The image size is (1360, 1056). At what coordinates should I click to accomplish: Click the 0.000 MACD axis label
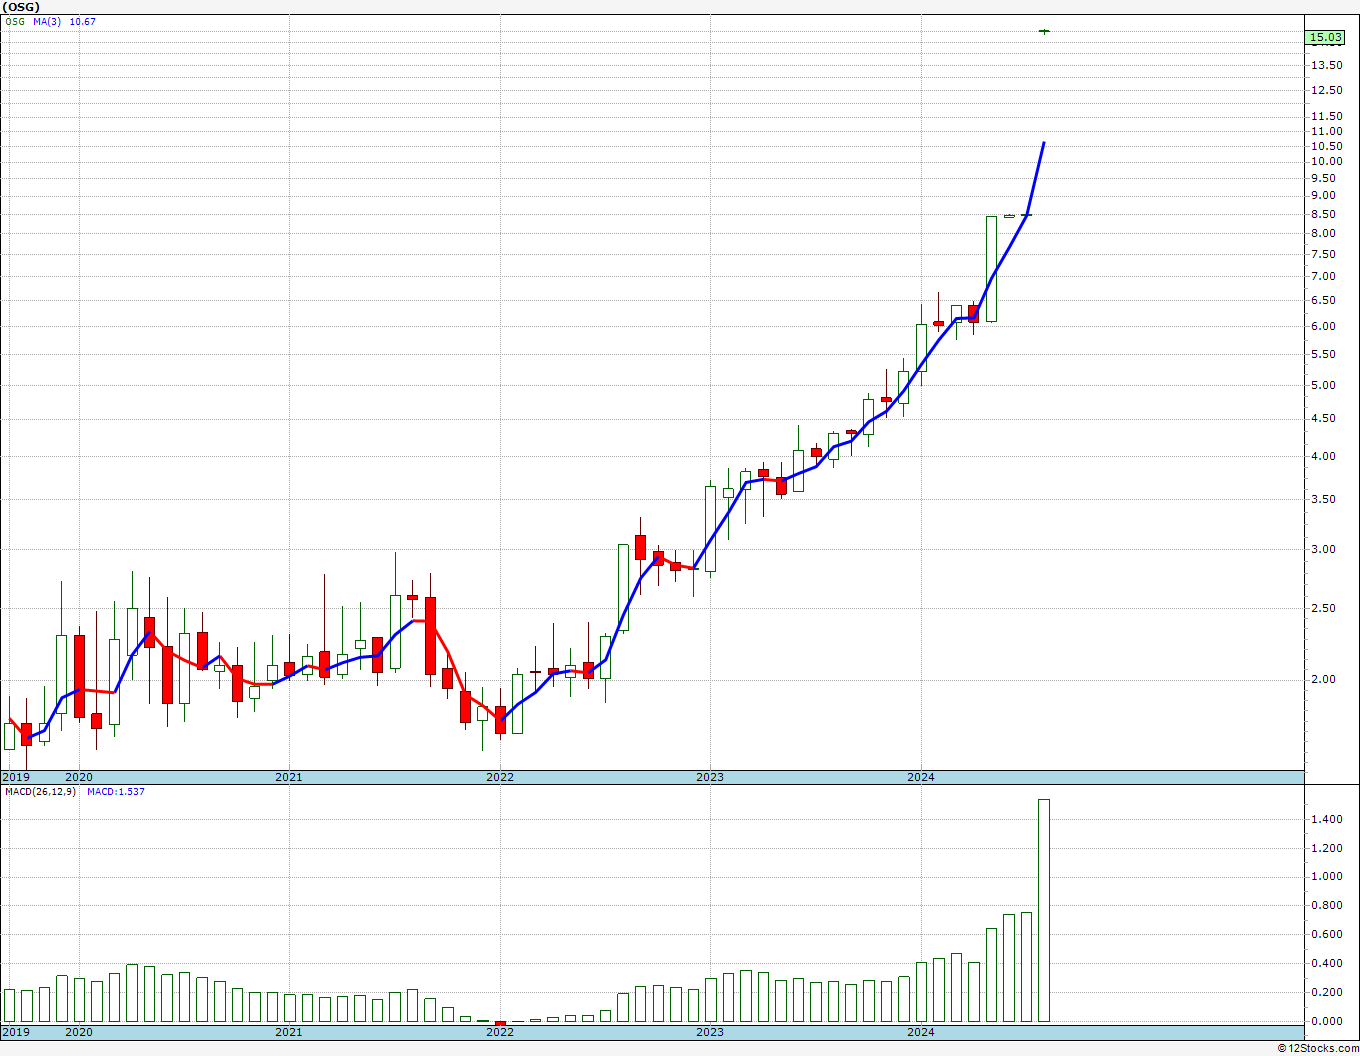tap(1326, 1021)
